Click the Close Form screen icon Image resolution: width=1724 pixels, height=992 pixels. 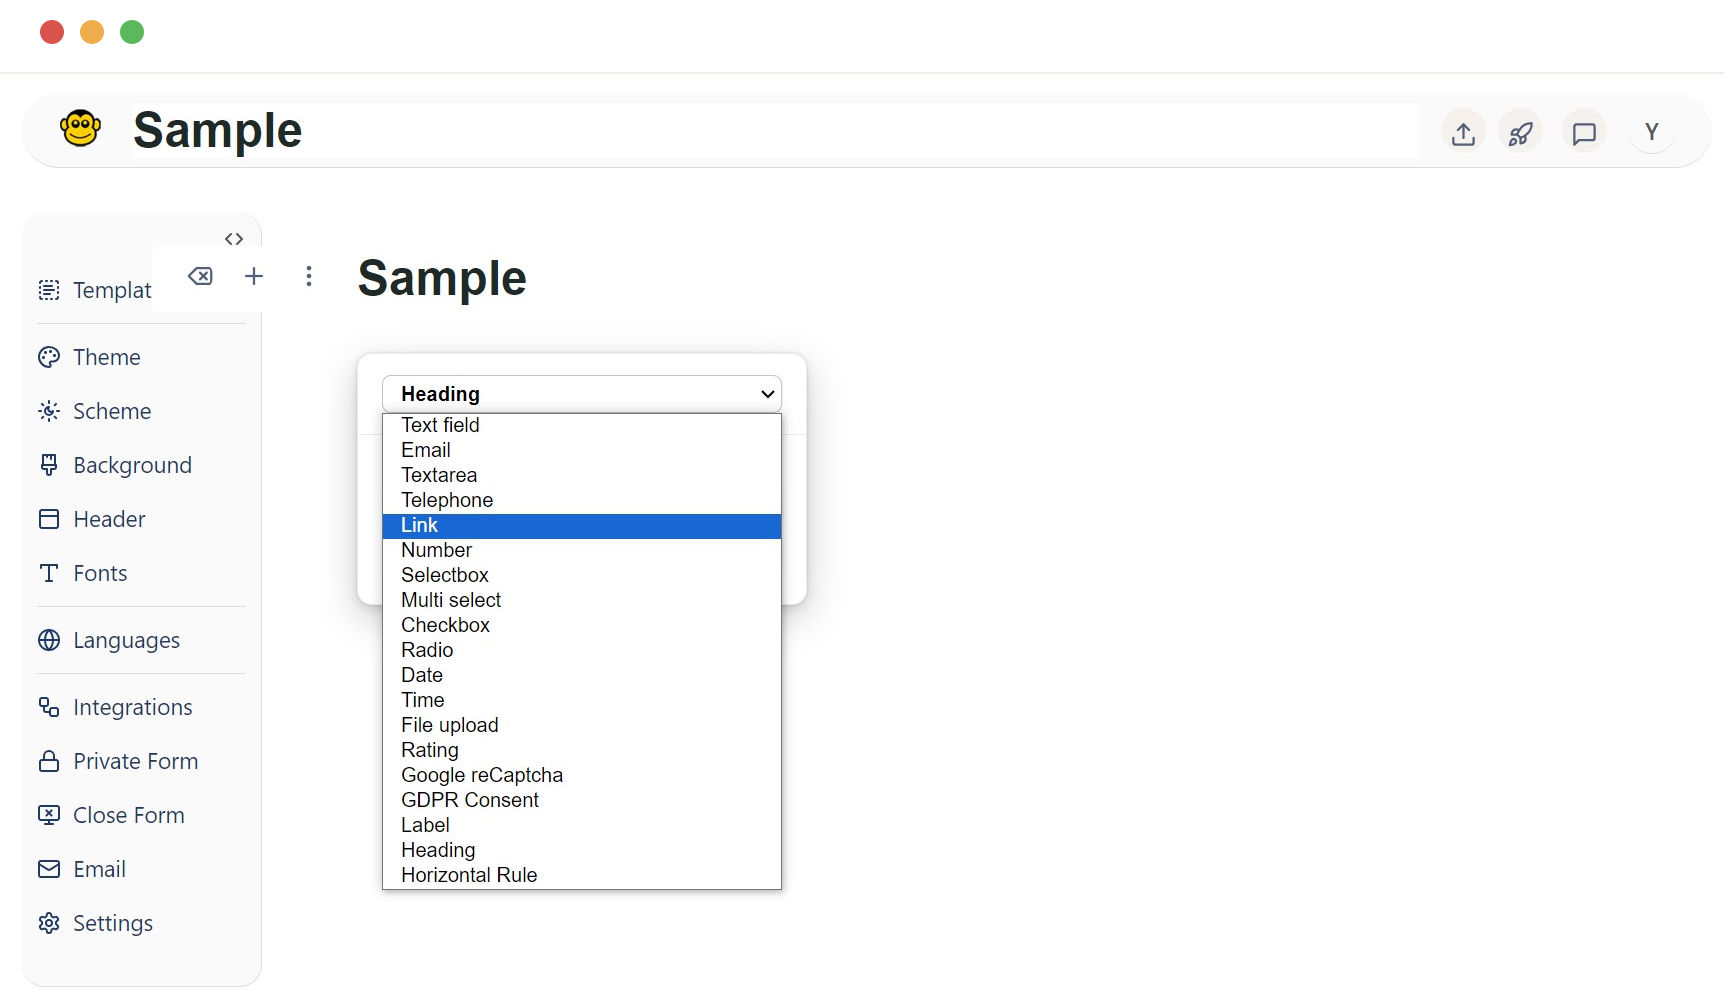[x=49, y=815]
